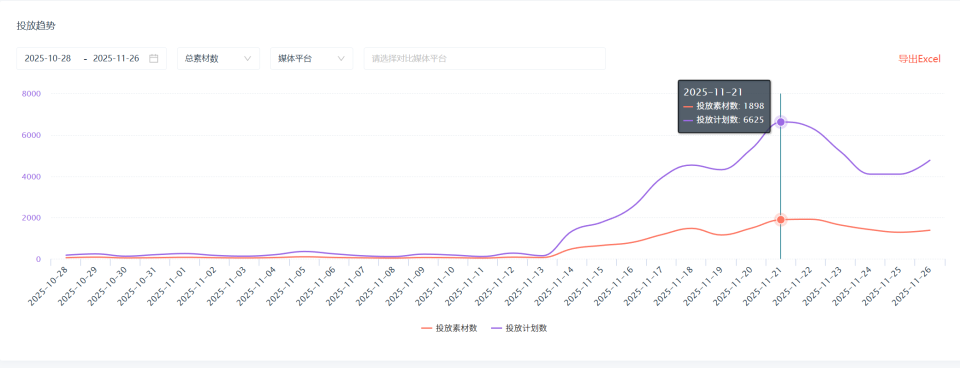
Task: Focus the 请选择对比媒体平台 input
Action: pyautogui.click(x=485, y=59)
